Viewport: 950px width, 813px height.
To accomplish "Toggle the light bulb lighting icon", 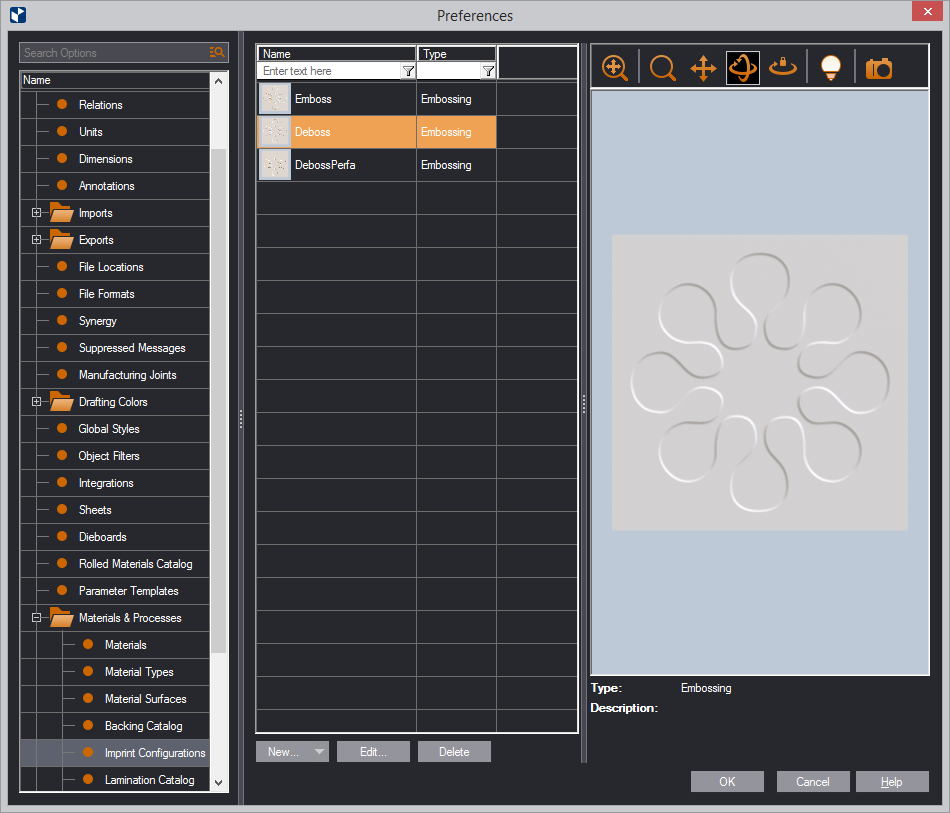I will [831, 67].
